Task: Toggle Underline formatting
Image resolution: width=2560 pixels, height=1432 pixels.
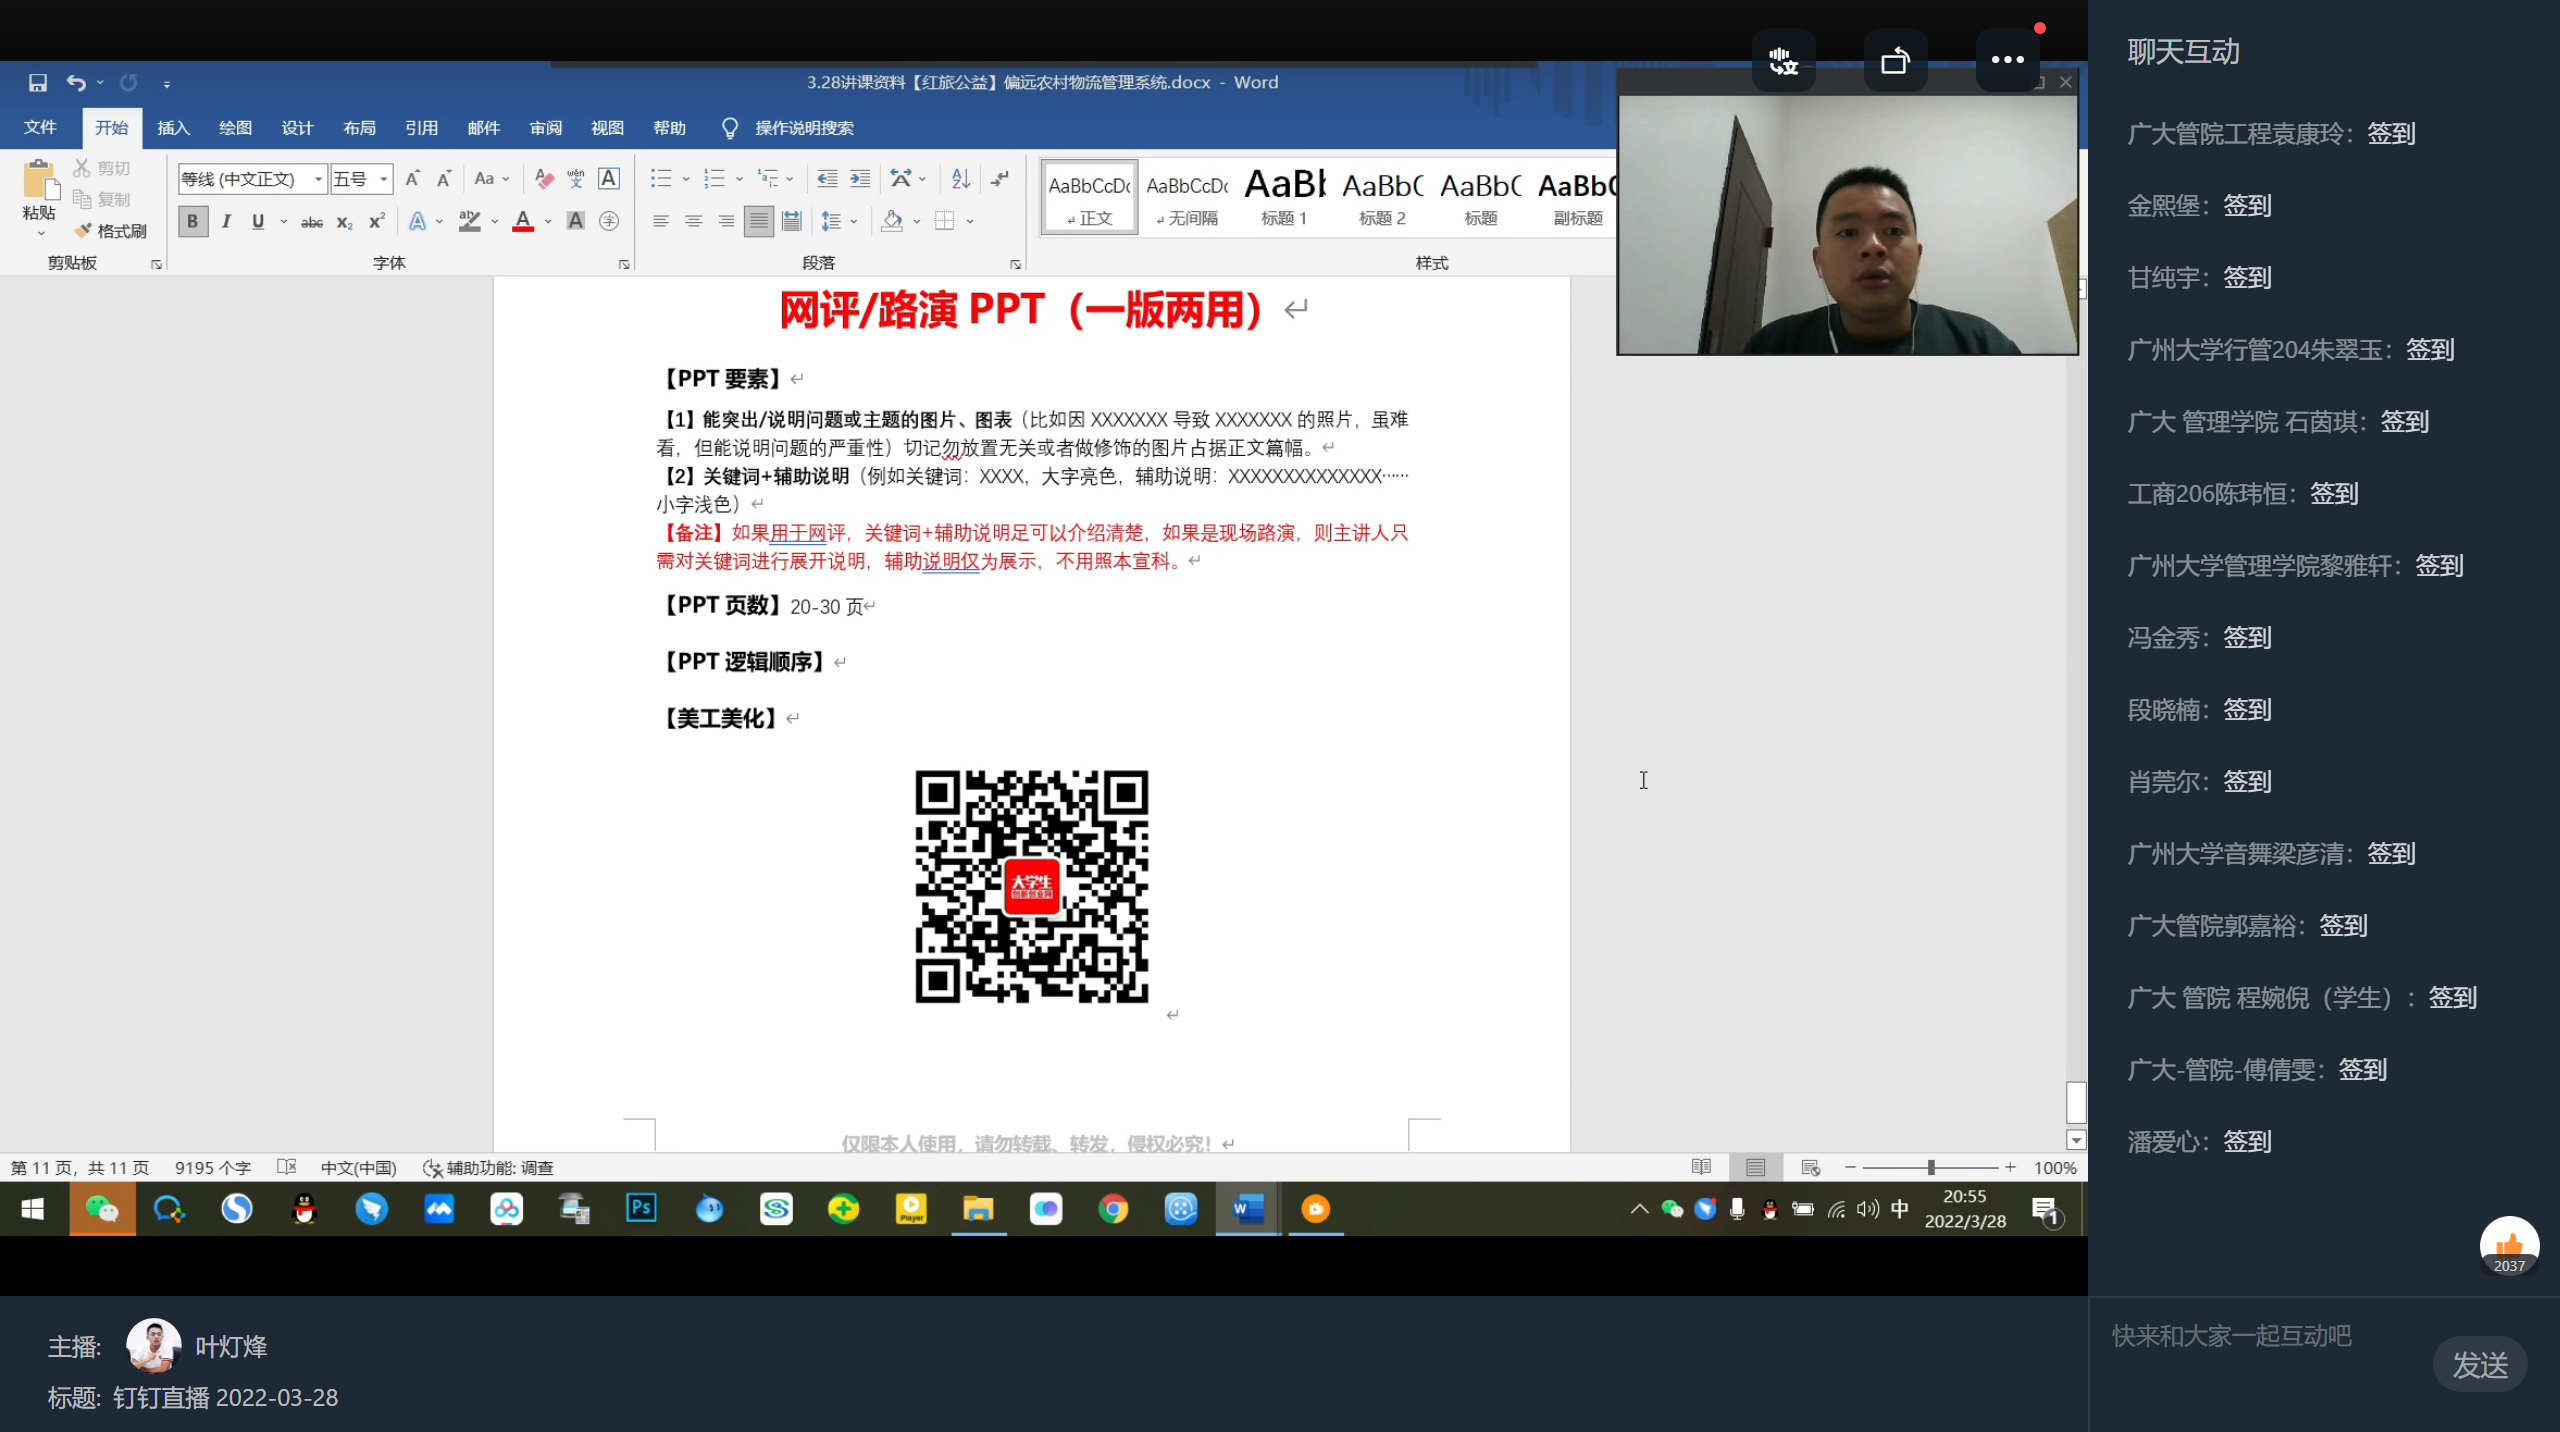Action: coord(258,221)
